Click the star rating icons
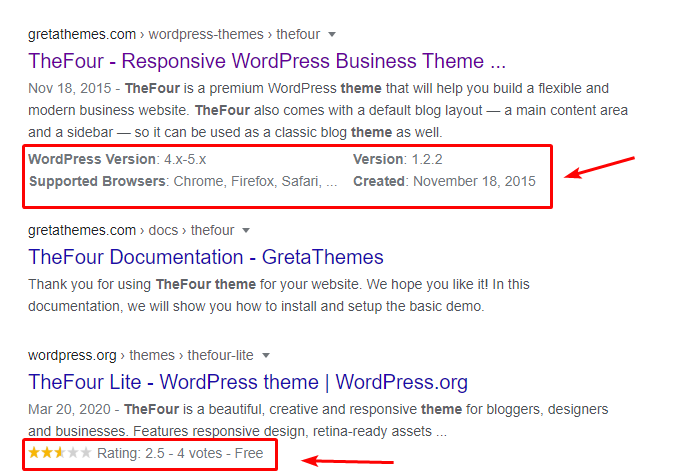The height and width of the screenshot is (475, 688). 60,452
